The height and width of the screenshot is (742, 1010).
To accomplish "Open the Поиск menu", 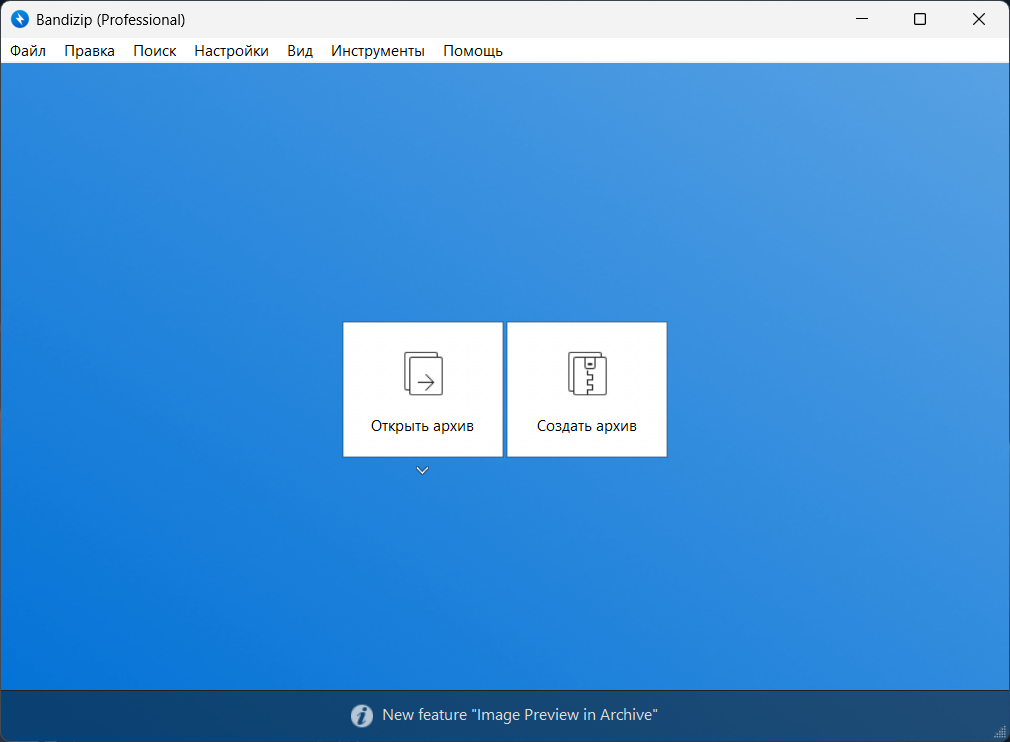I will pos(155,51).
